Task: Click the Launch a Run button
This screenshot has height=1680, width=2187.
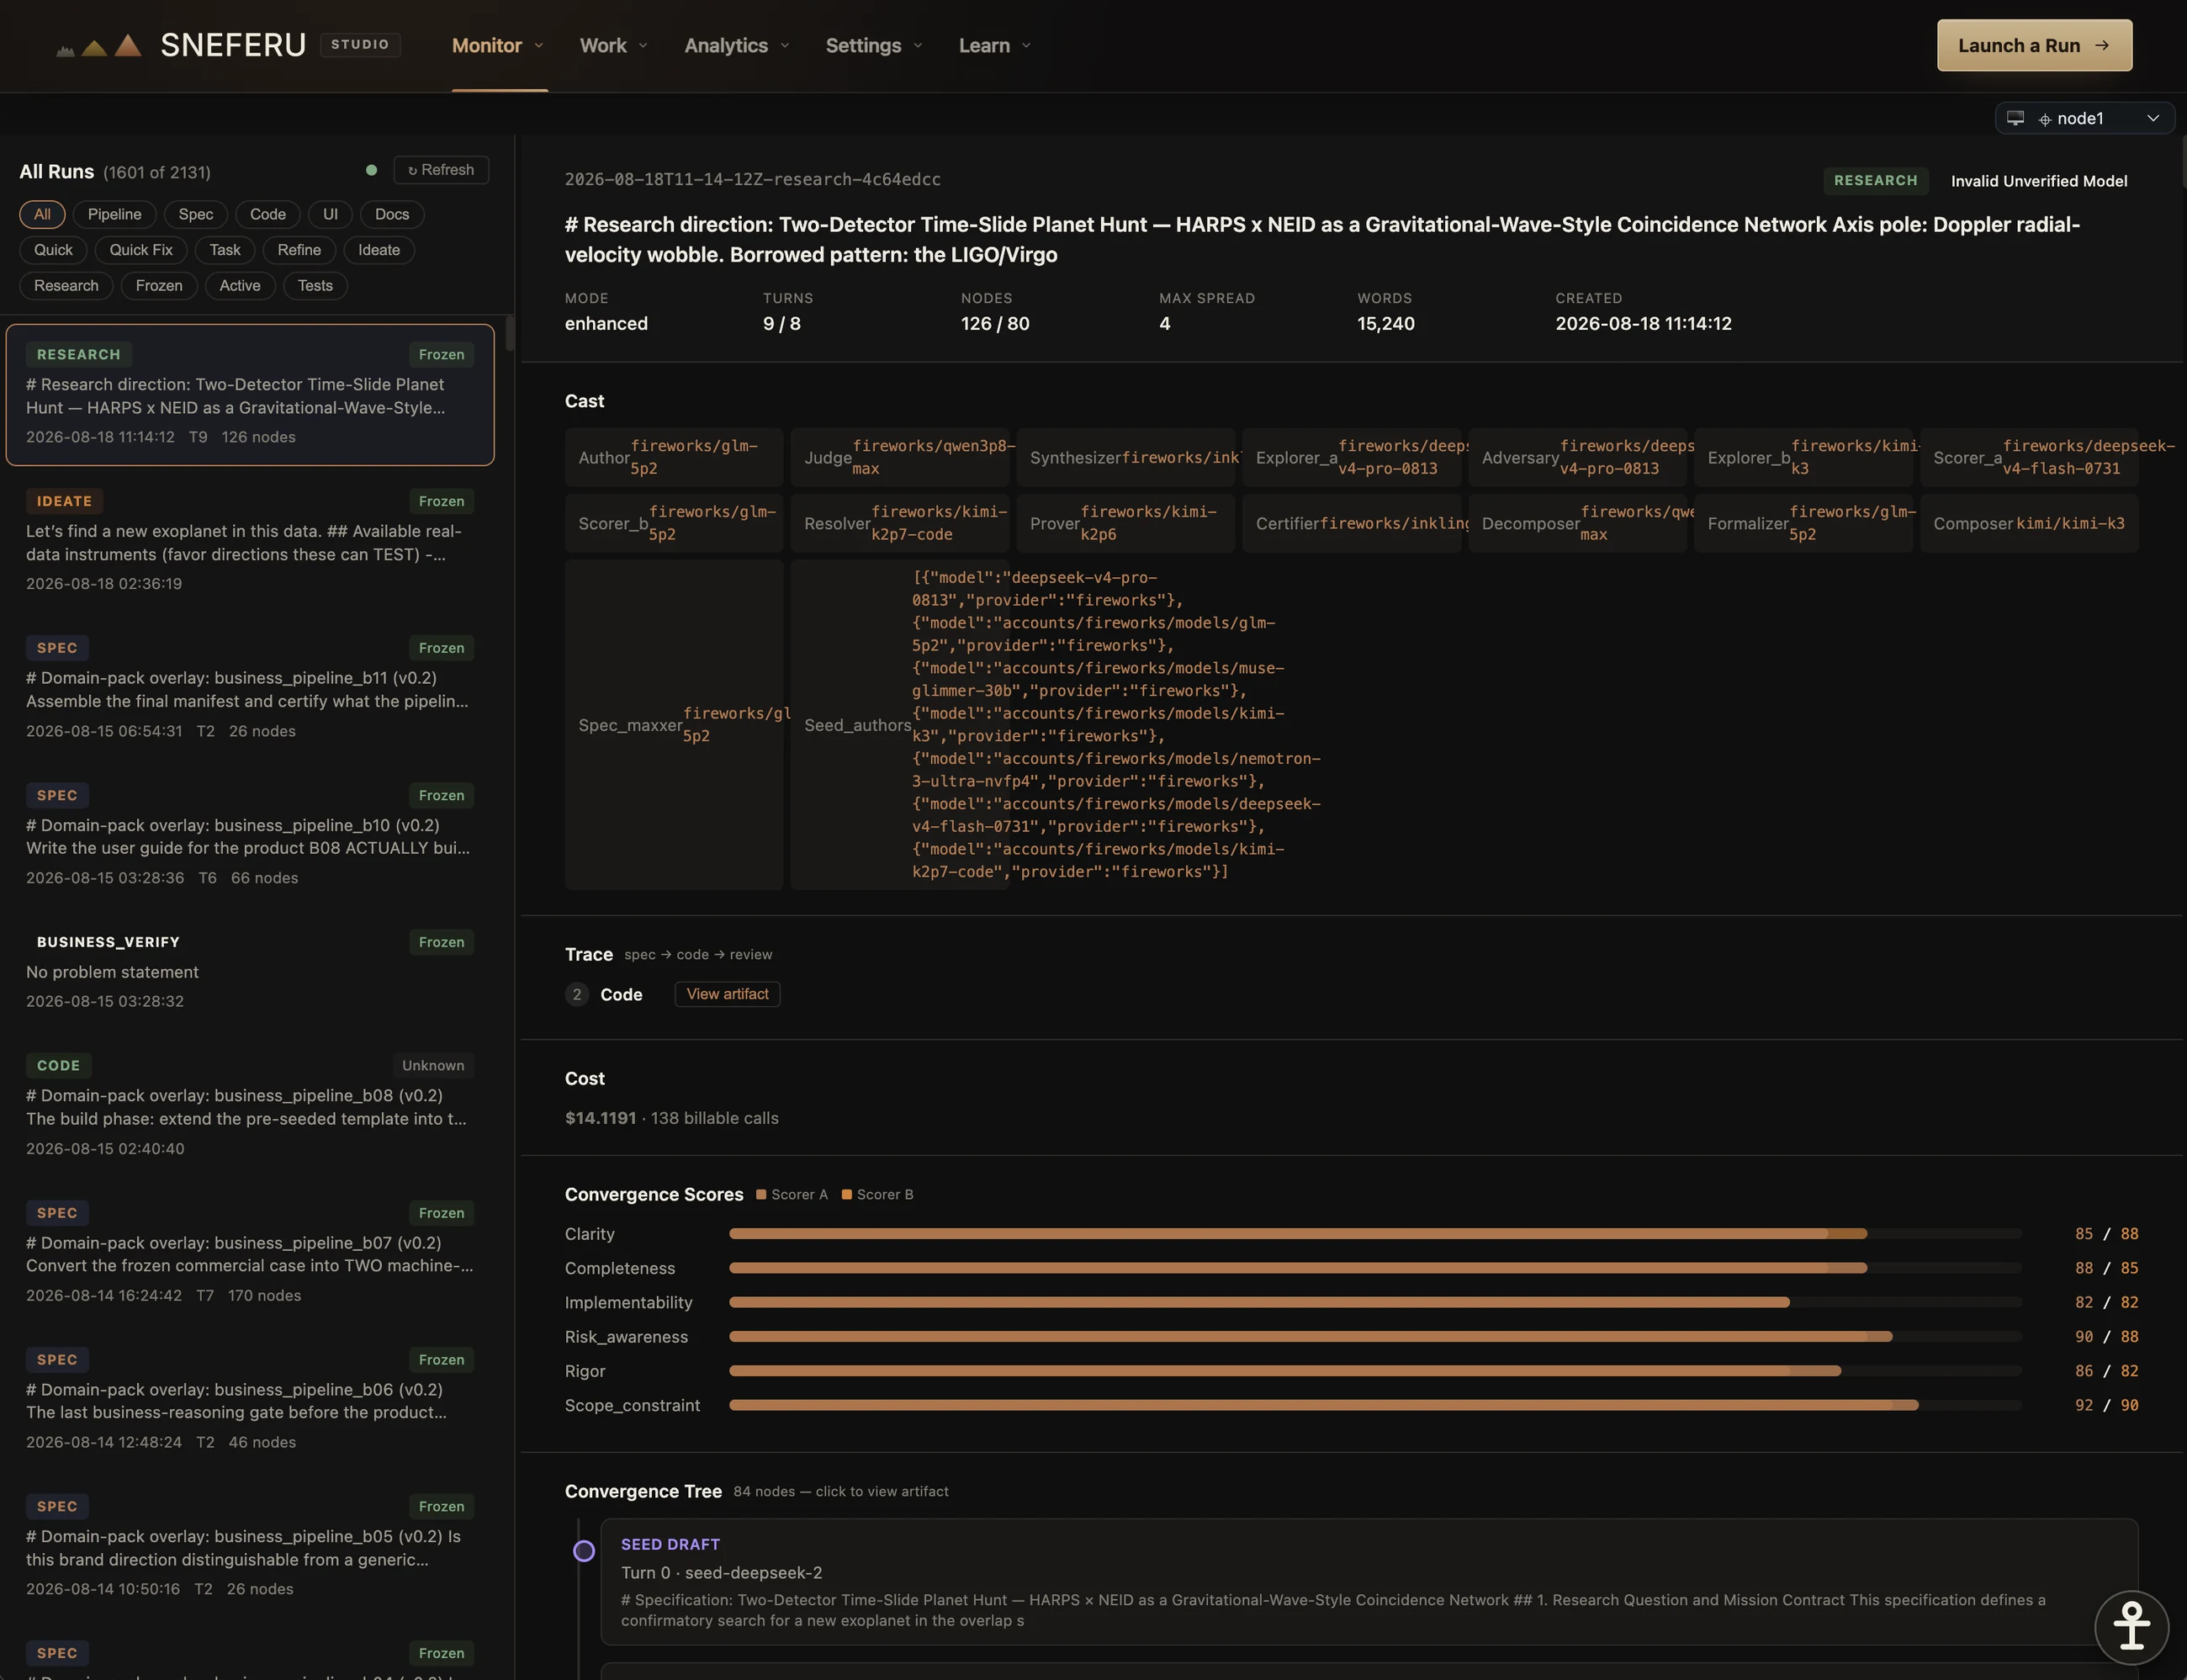Action: click(2034, 46)
